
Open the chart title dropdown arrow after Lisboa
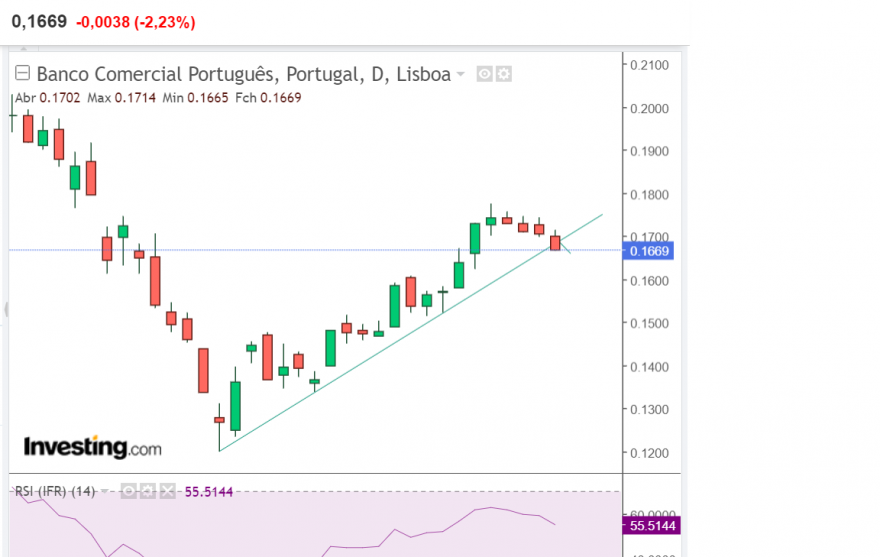[461, 74]
